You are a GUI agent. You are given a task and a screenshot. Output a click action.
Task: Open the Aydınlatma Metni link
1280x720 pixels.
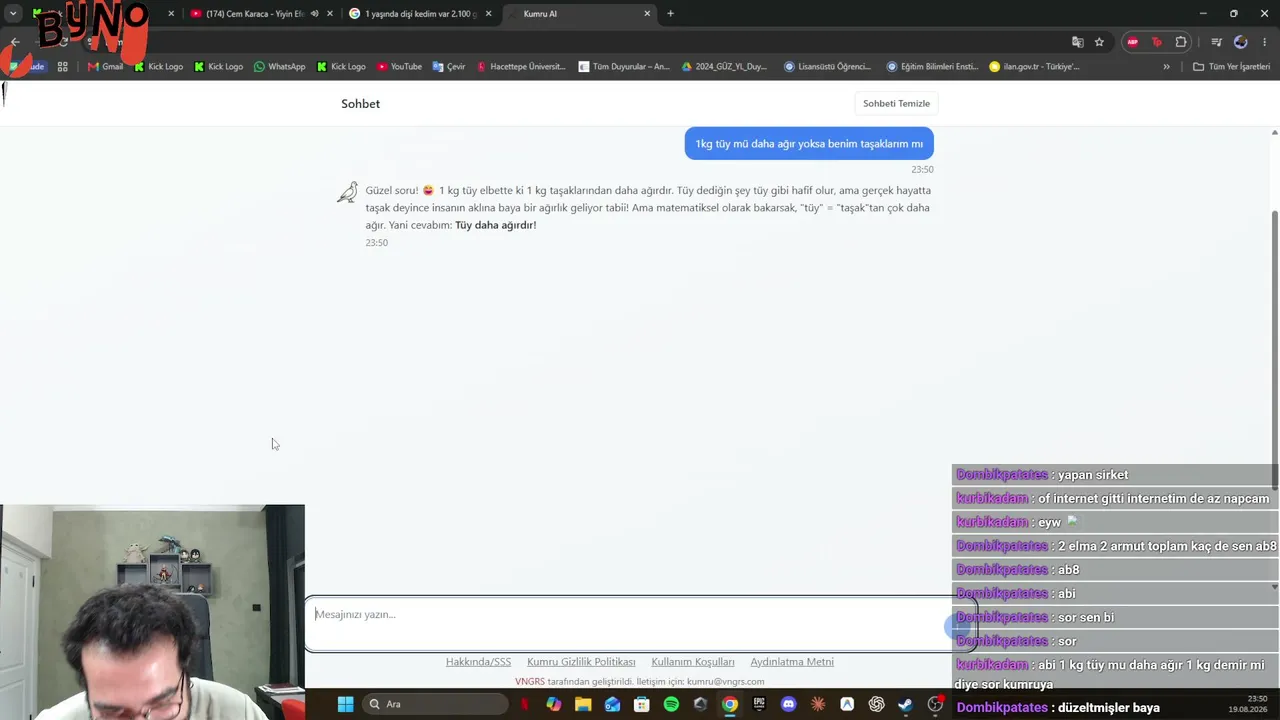click(x=792, y=662)
